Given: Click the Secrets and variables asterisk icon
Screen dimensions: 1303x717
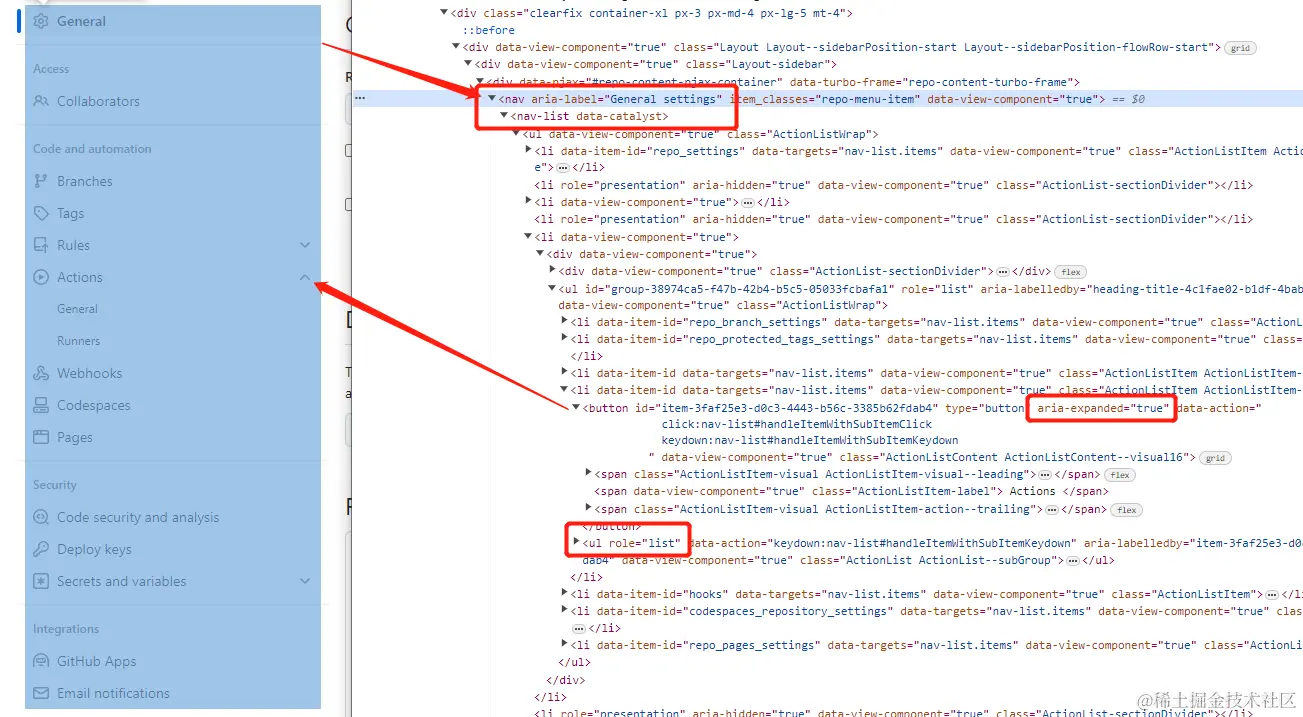Looking at the screenshot, I should pos(41,581).
